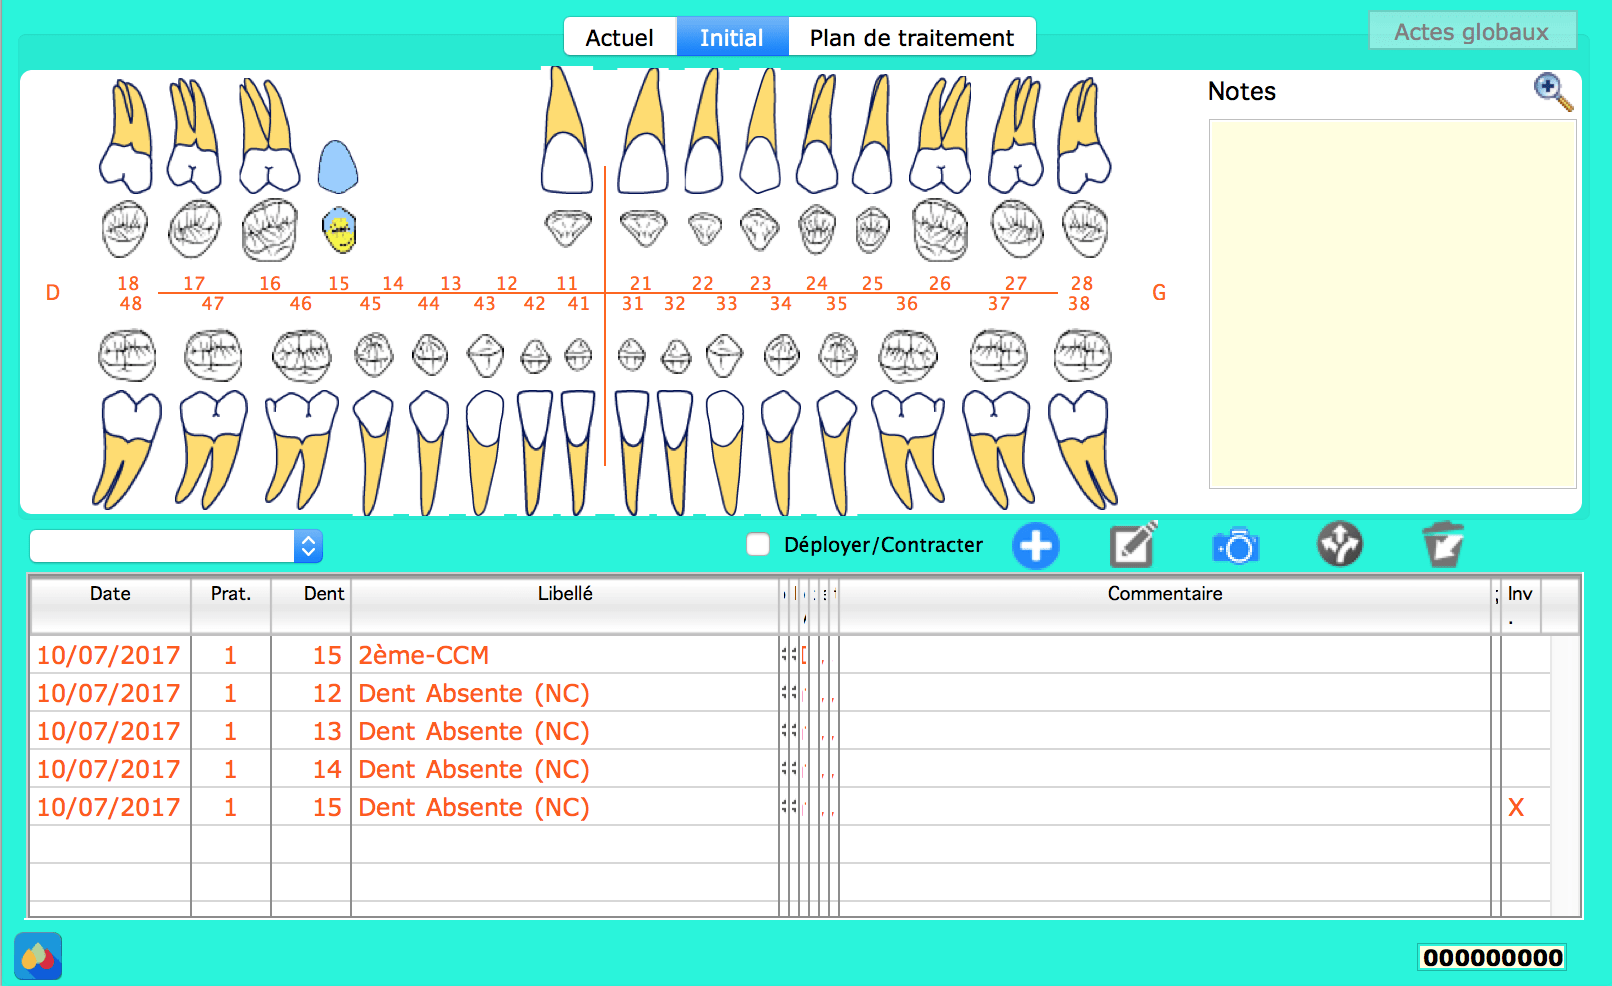Click the trash bin delete icon
Image resolution: width=1612 pixels, height=986 pixels.
click(x=1442, y=545)
